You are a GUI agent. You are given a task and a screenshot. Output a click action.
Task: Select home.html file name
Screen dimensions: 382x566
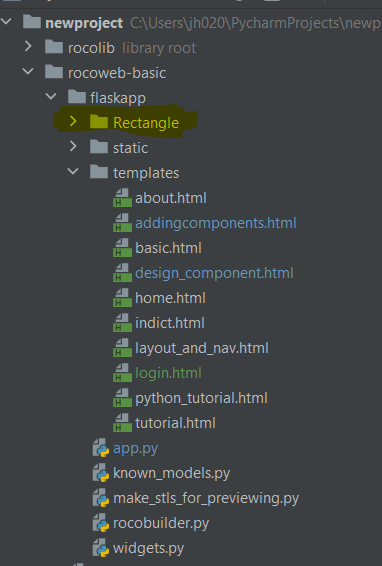pyautogui.click(x=170, y=298)
